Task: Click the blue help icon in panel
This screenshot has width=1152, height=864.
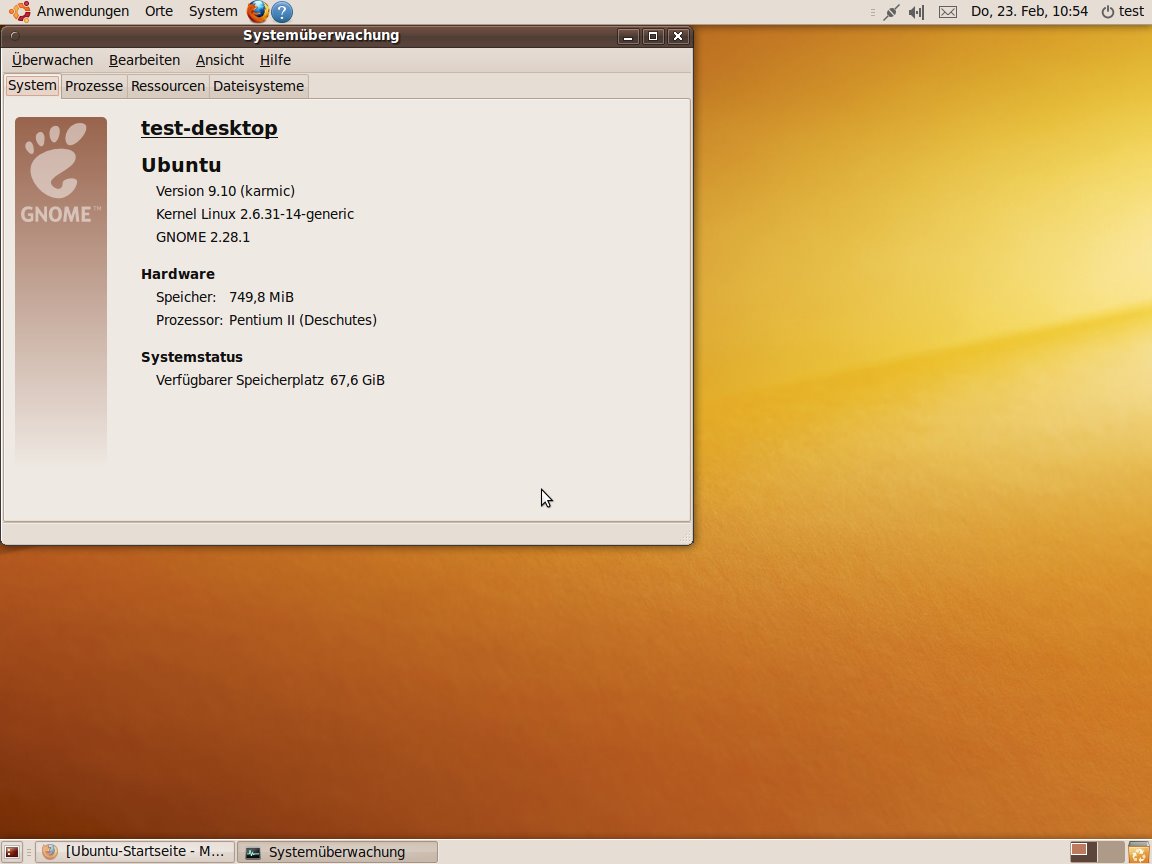Action: coord(282,12)
